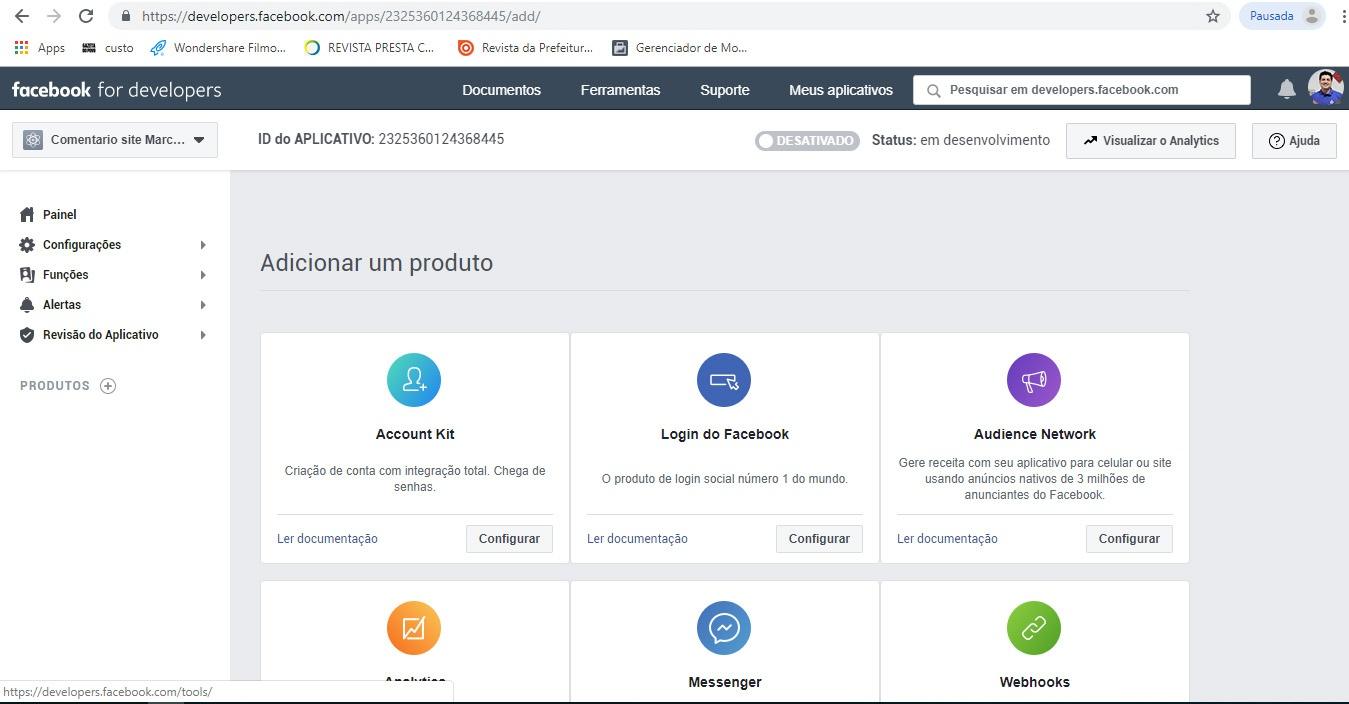Open the Revista da Prefeitur... bookmark
This screenshot has height=704, width=1349.
coord(525,47)
